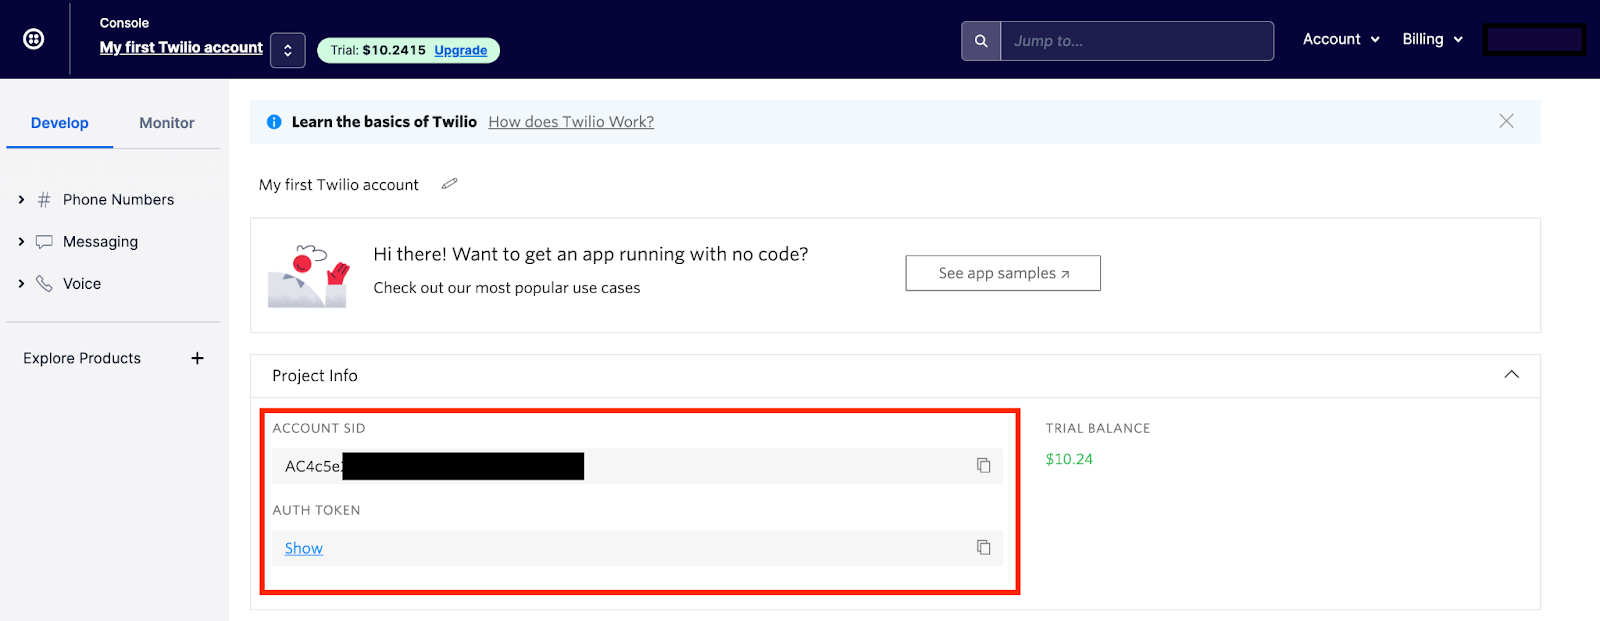This screenshot has width=1600, height=621.
Task: Click the search magnifier icon
Action: coord(981,41)
